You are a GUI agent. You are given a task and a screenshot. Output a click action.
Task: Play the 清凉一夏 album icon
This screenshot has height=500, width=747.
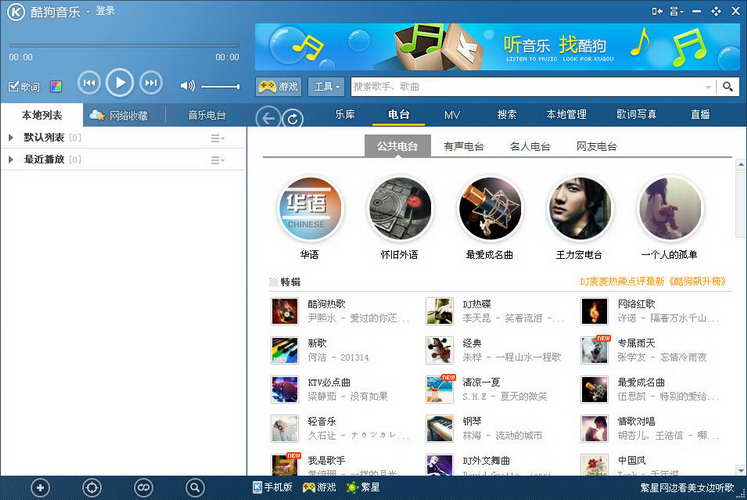point(439,389)
